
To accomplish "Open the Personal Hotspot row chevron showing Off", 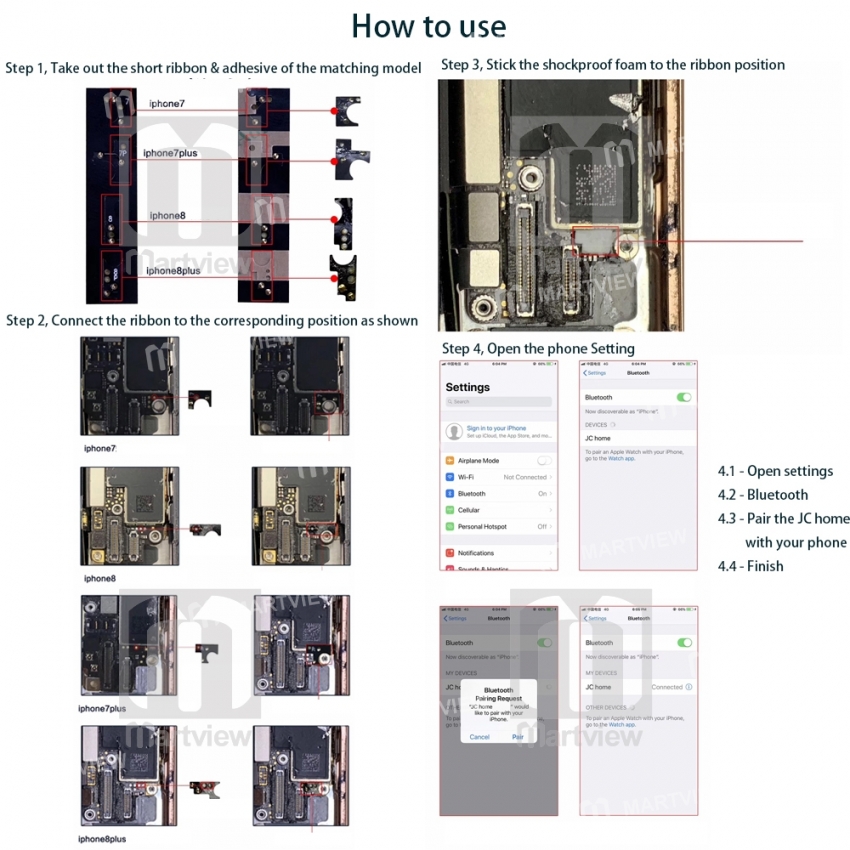I will 550,526.
